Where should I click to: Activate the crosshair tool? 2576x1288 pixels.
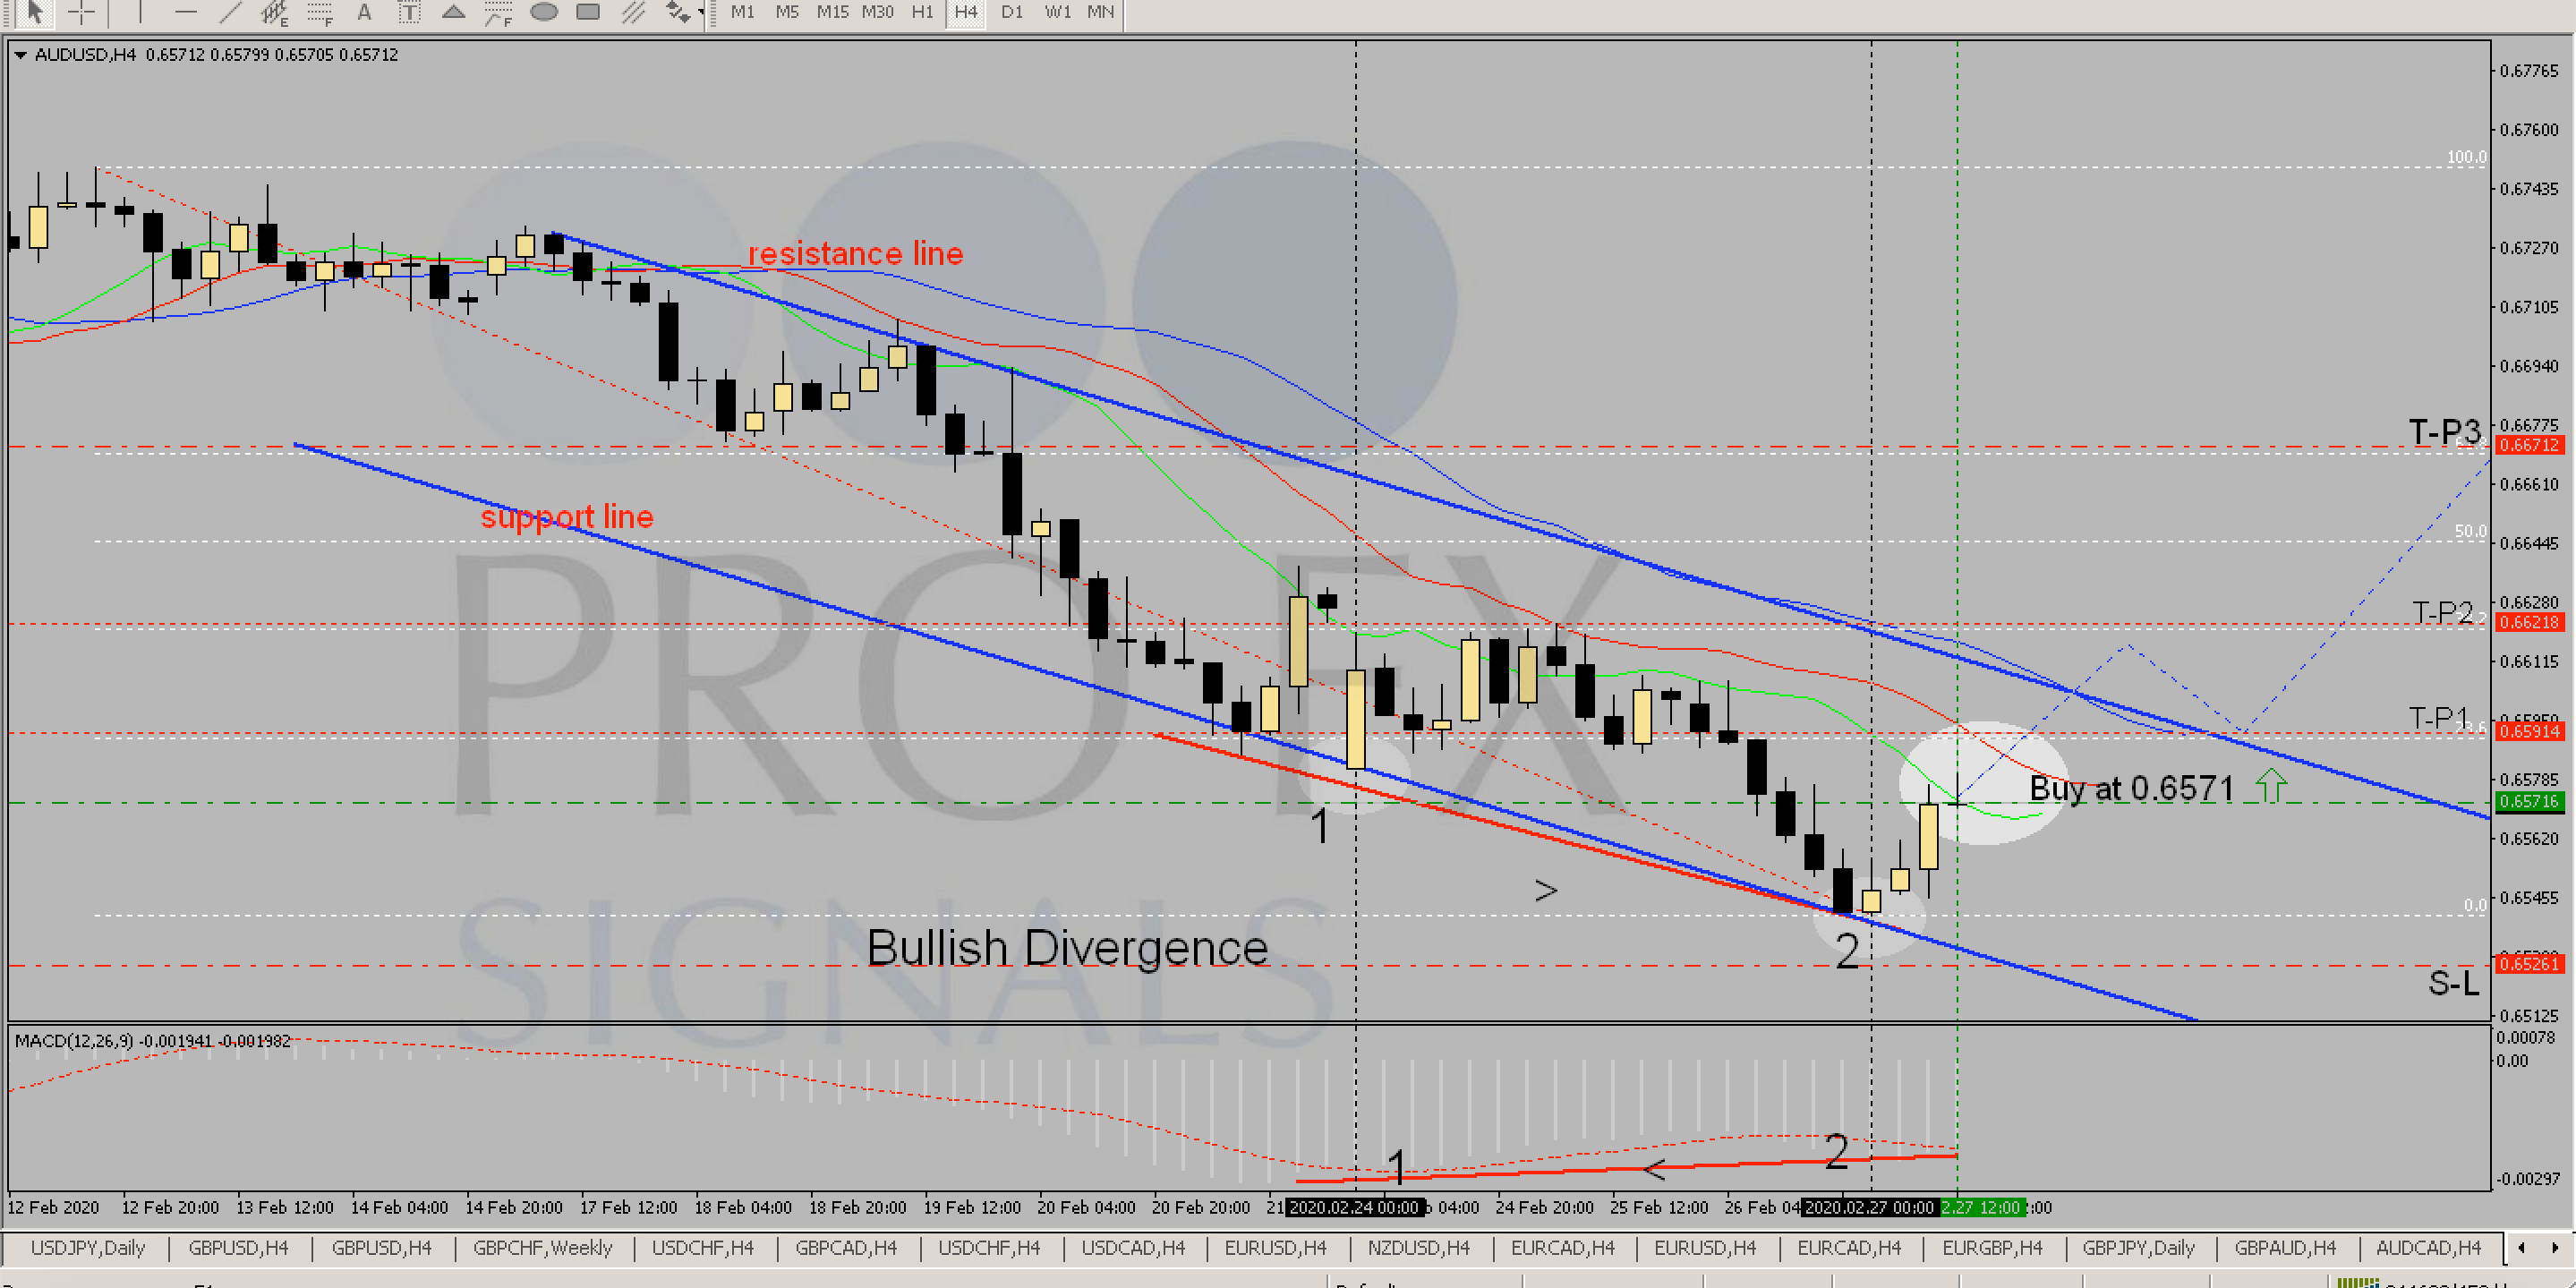pos(82,12)
